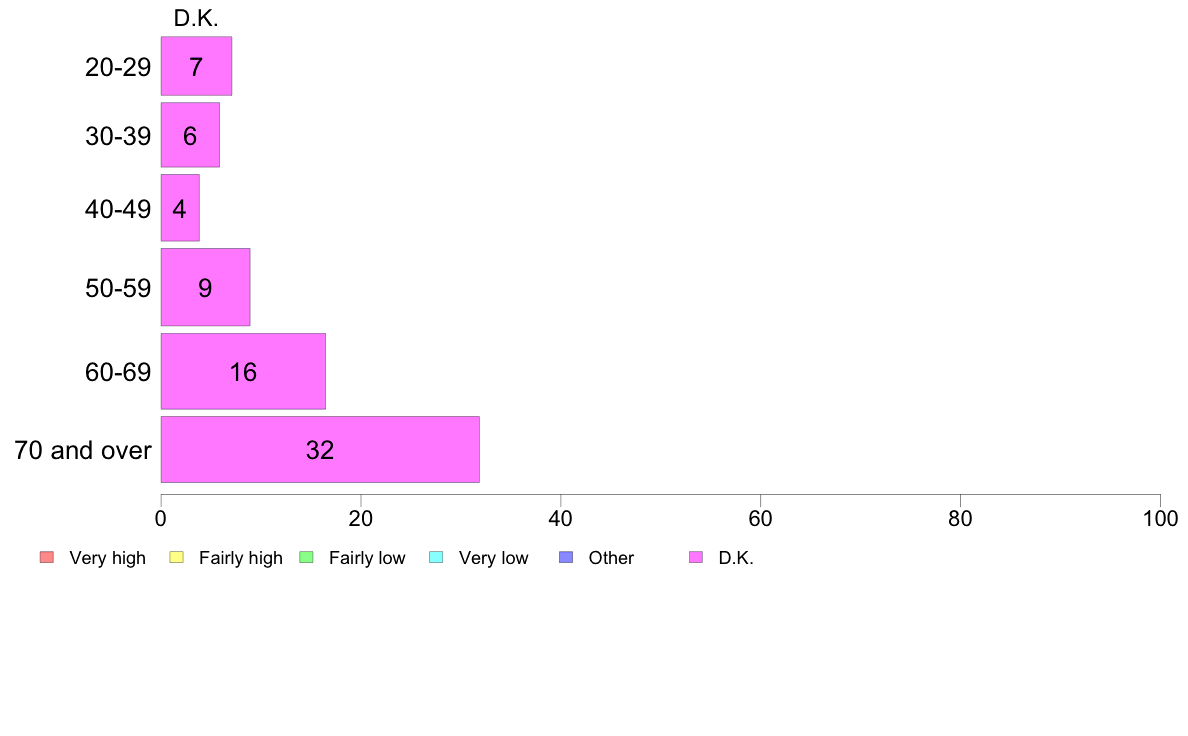Click the Fairly low legend swatch
The height and width of the screenshot is (736, 1188).
pos(307,557)
